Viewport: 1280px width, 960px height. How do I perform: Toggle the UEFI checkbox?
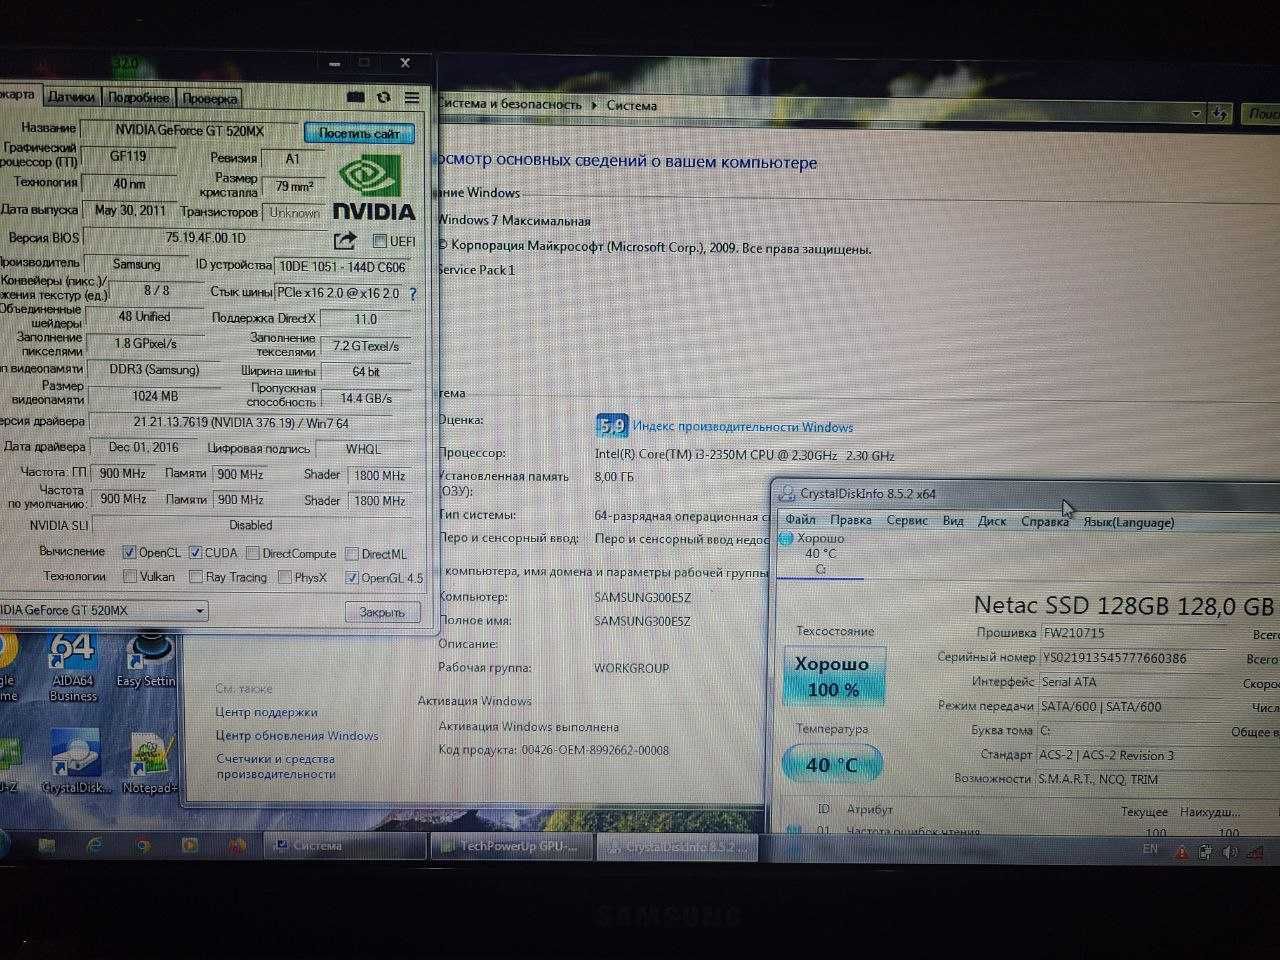(379, 241)
